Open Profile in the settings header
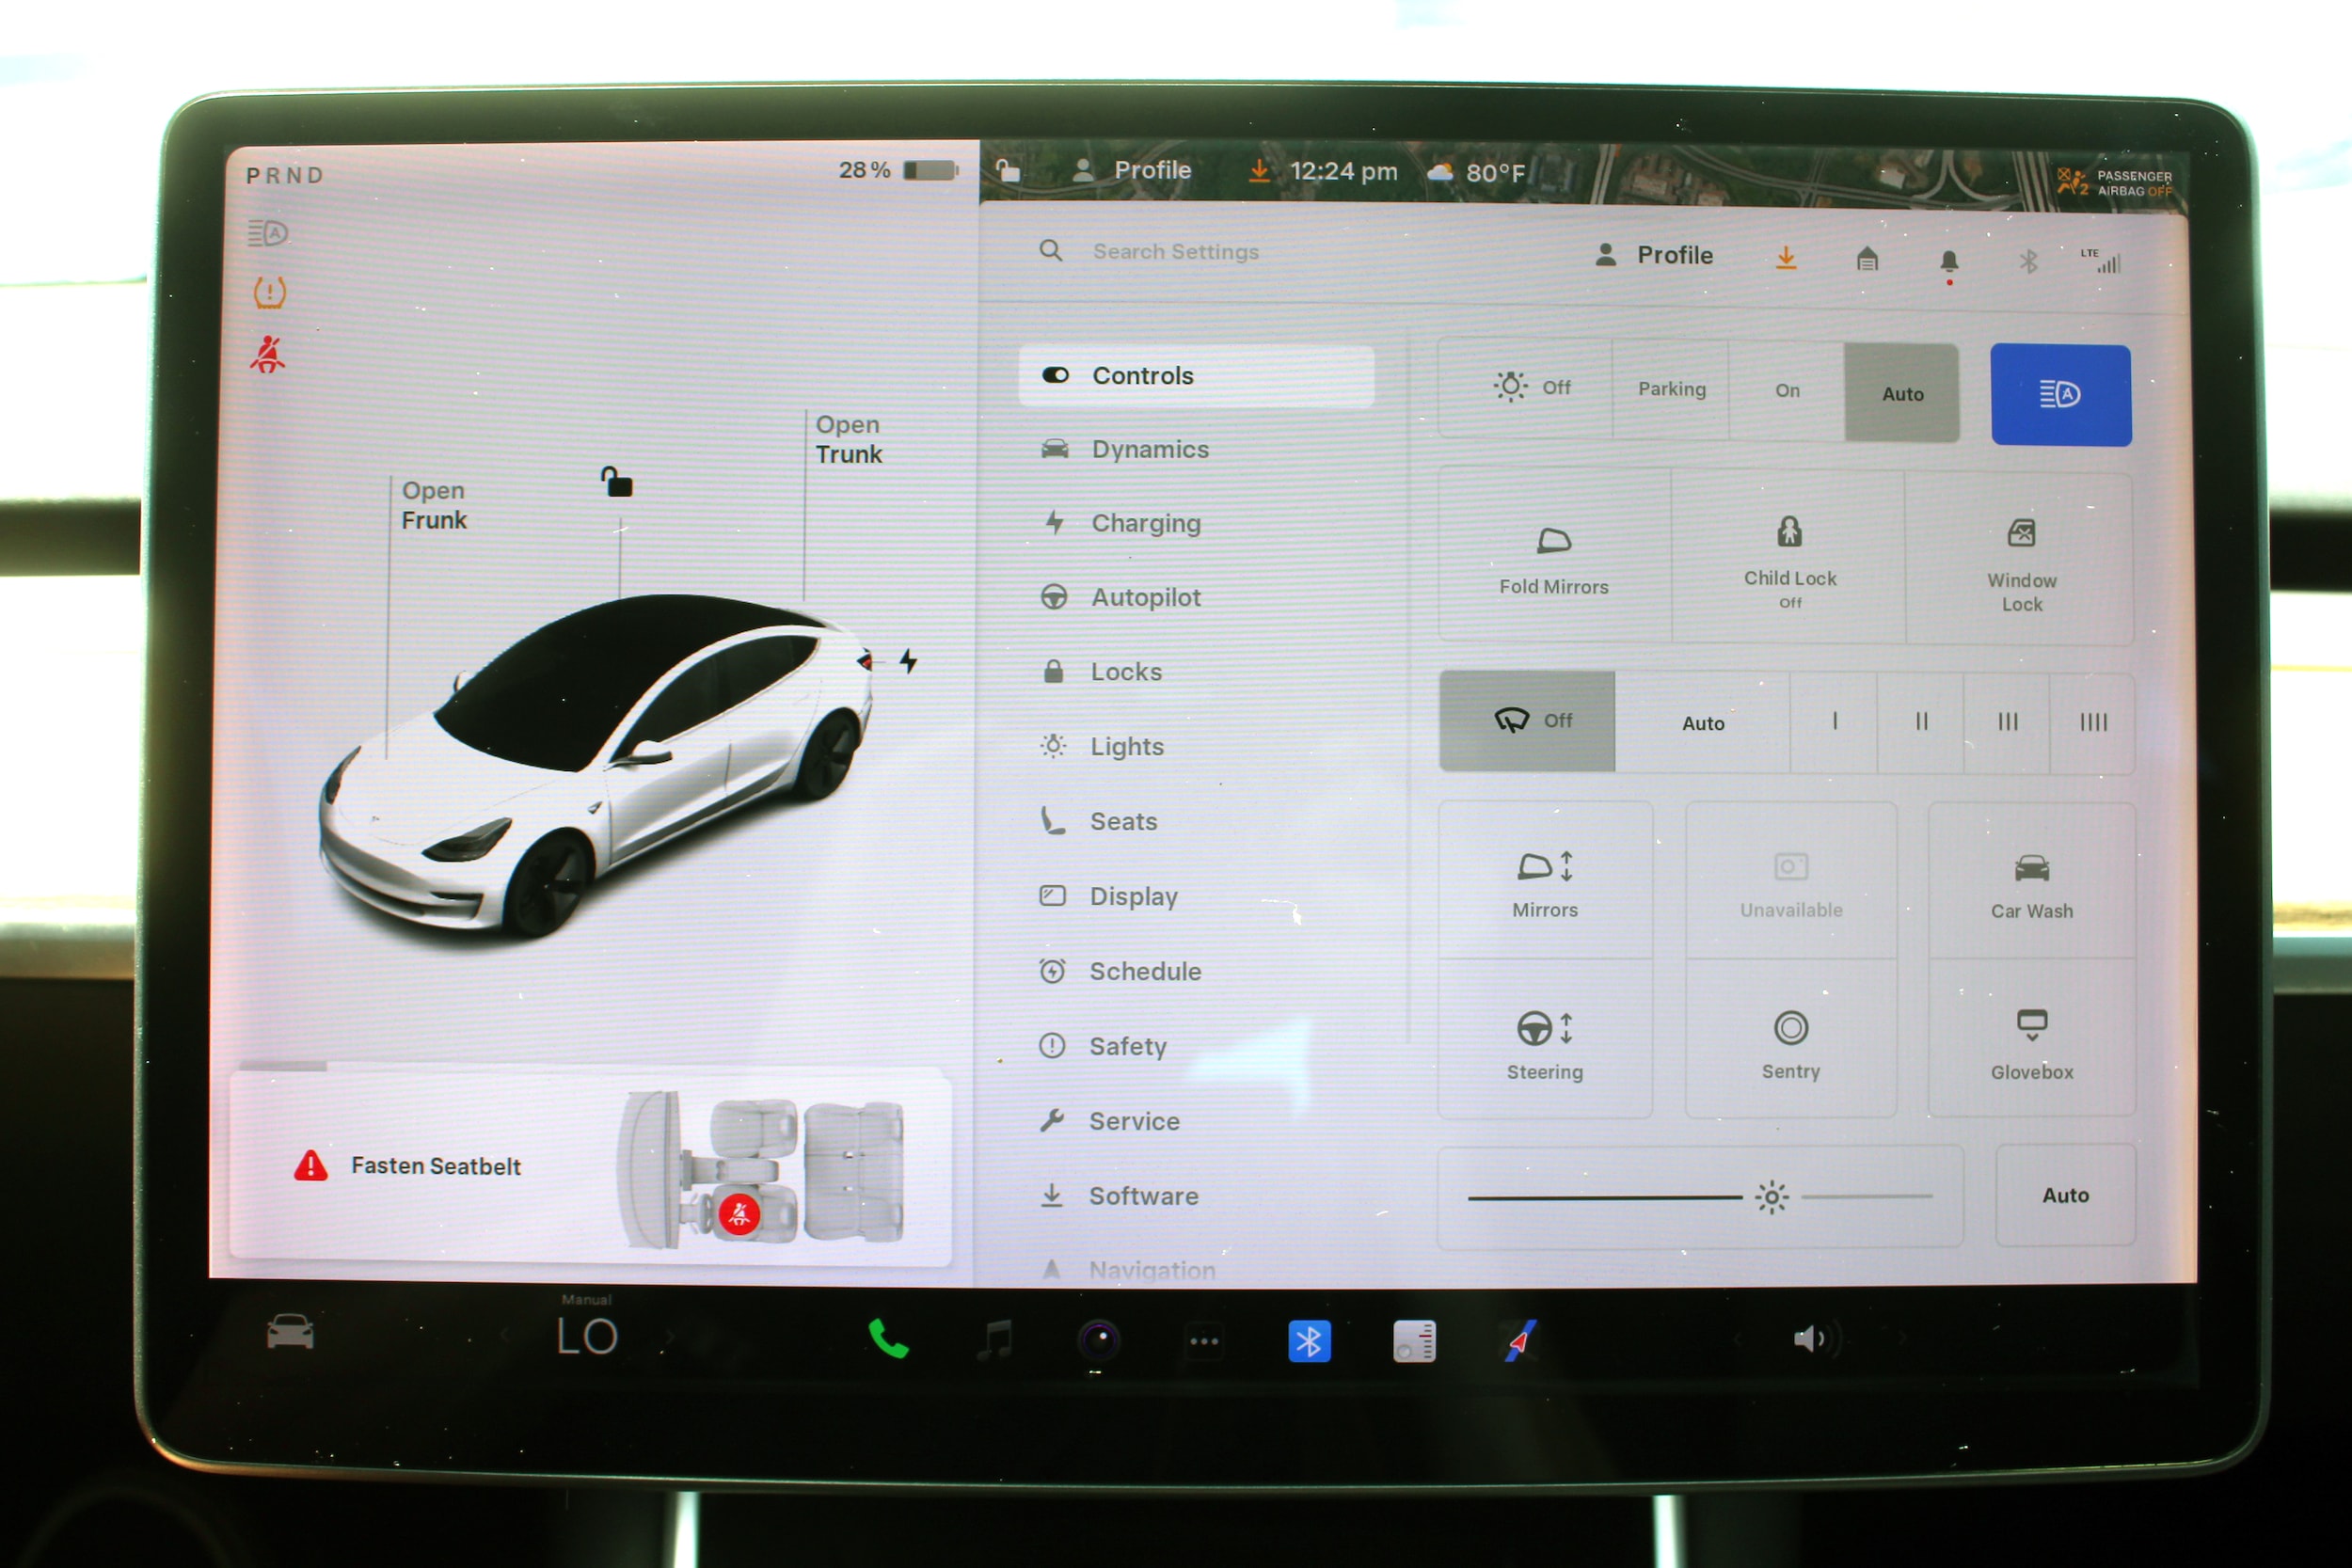Viewport: 2352px width, 1568px height. pyautogui.click(x=1654, y=256)
